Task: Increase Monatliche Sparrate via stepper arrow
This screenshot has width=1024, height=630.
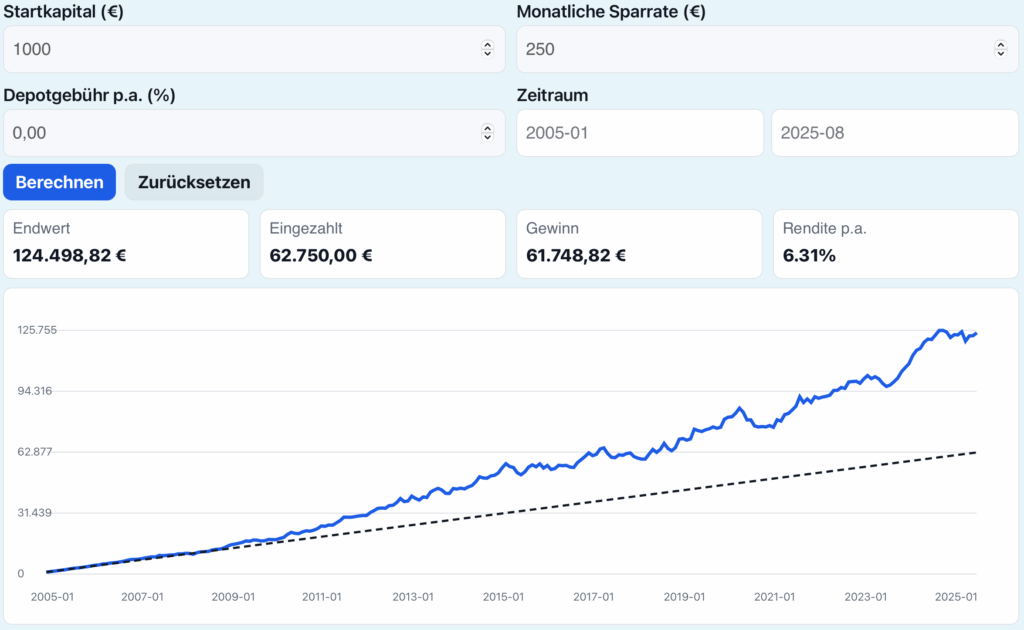Action: pyautogui.click(x=1000, y=45)
